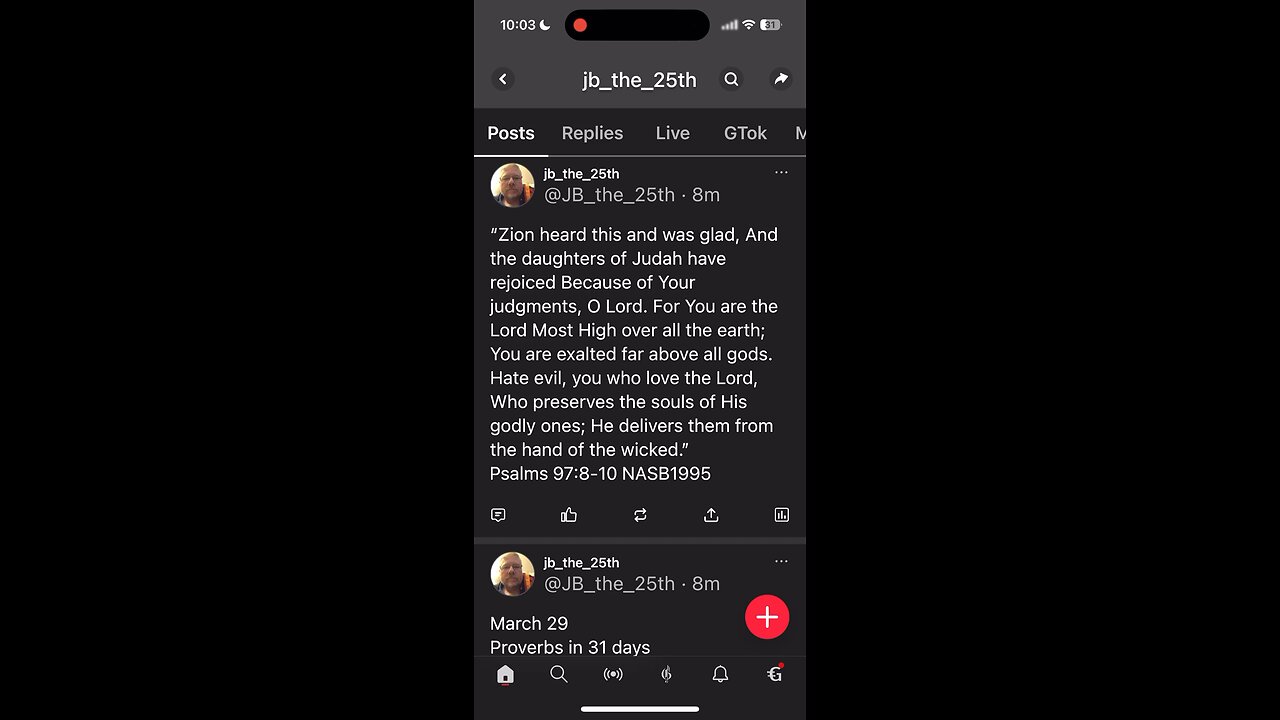Tap first post's profile avatar
The image size is (1280, 720).
[512, 185]
